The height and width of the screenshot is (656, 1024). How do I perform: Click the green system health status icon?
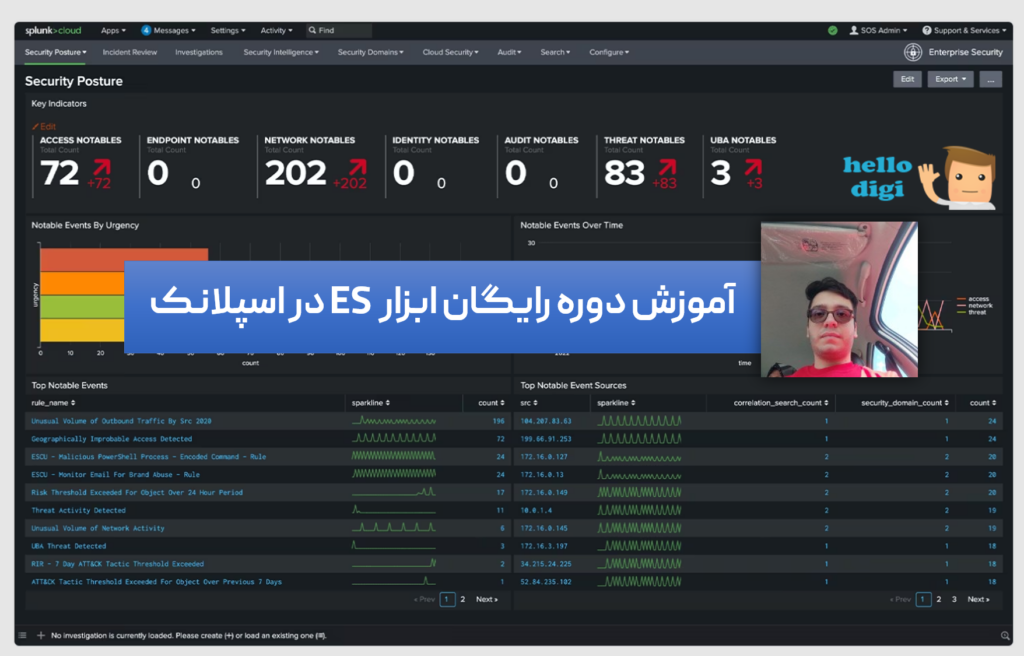pyautogui.click(x=833, y=30)
